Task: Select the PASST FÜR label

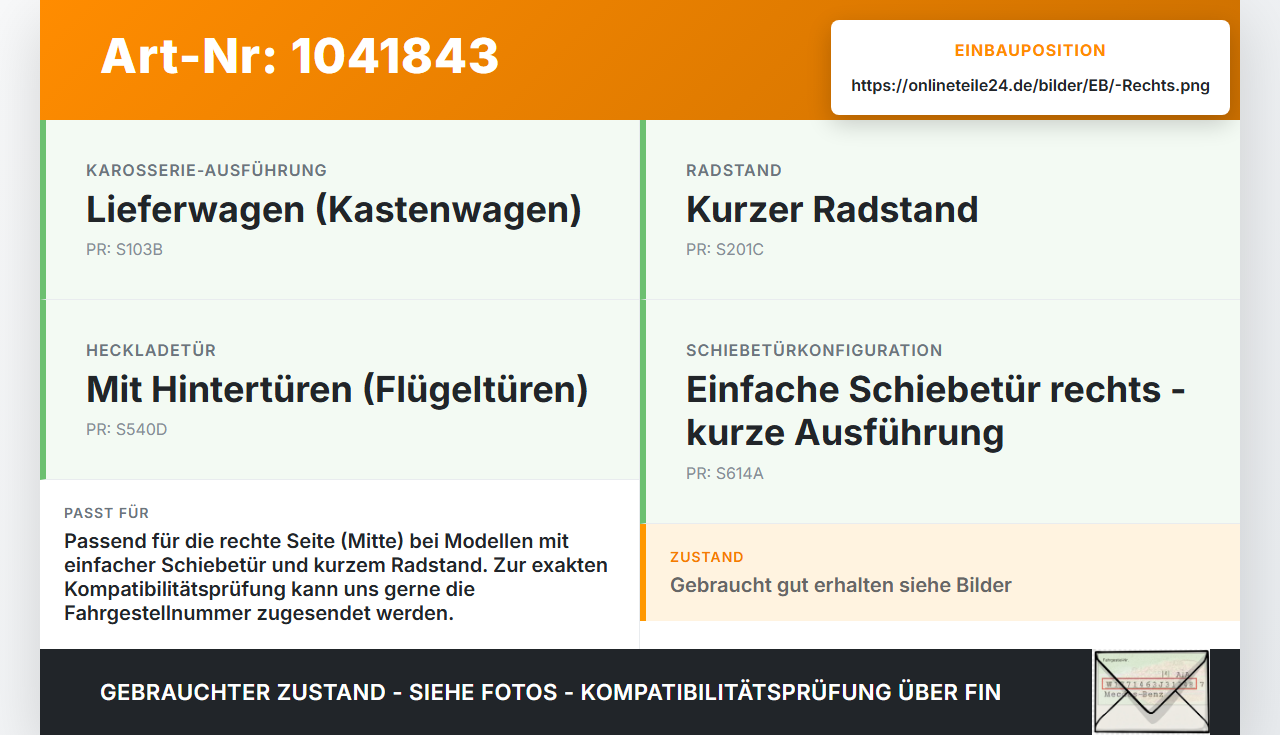Action: click(106, 513)
